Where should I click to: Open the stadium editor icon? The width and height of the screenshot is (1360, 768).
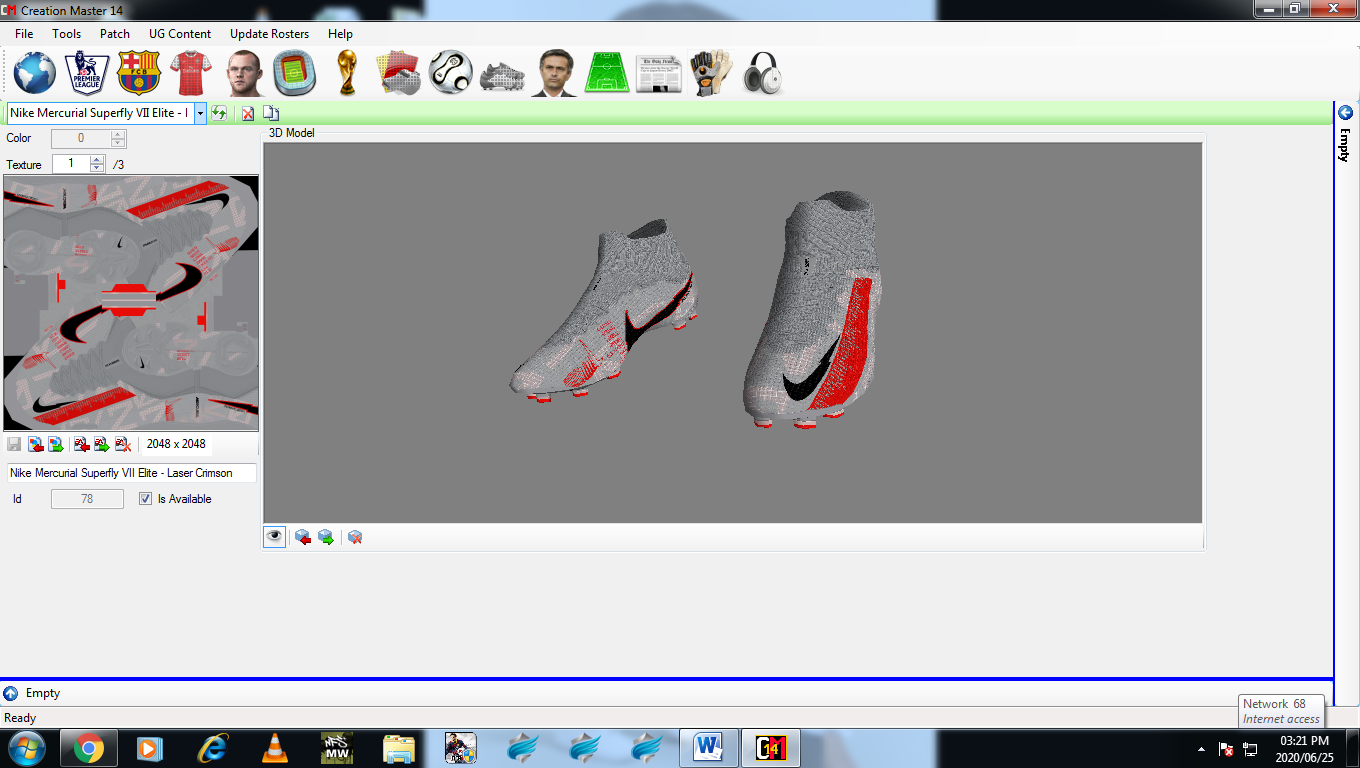(x=295, y=73)
